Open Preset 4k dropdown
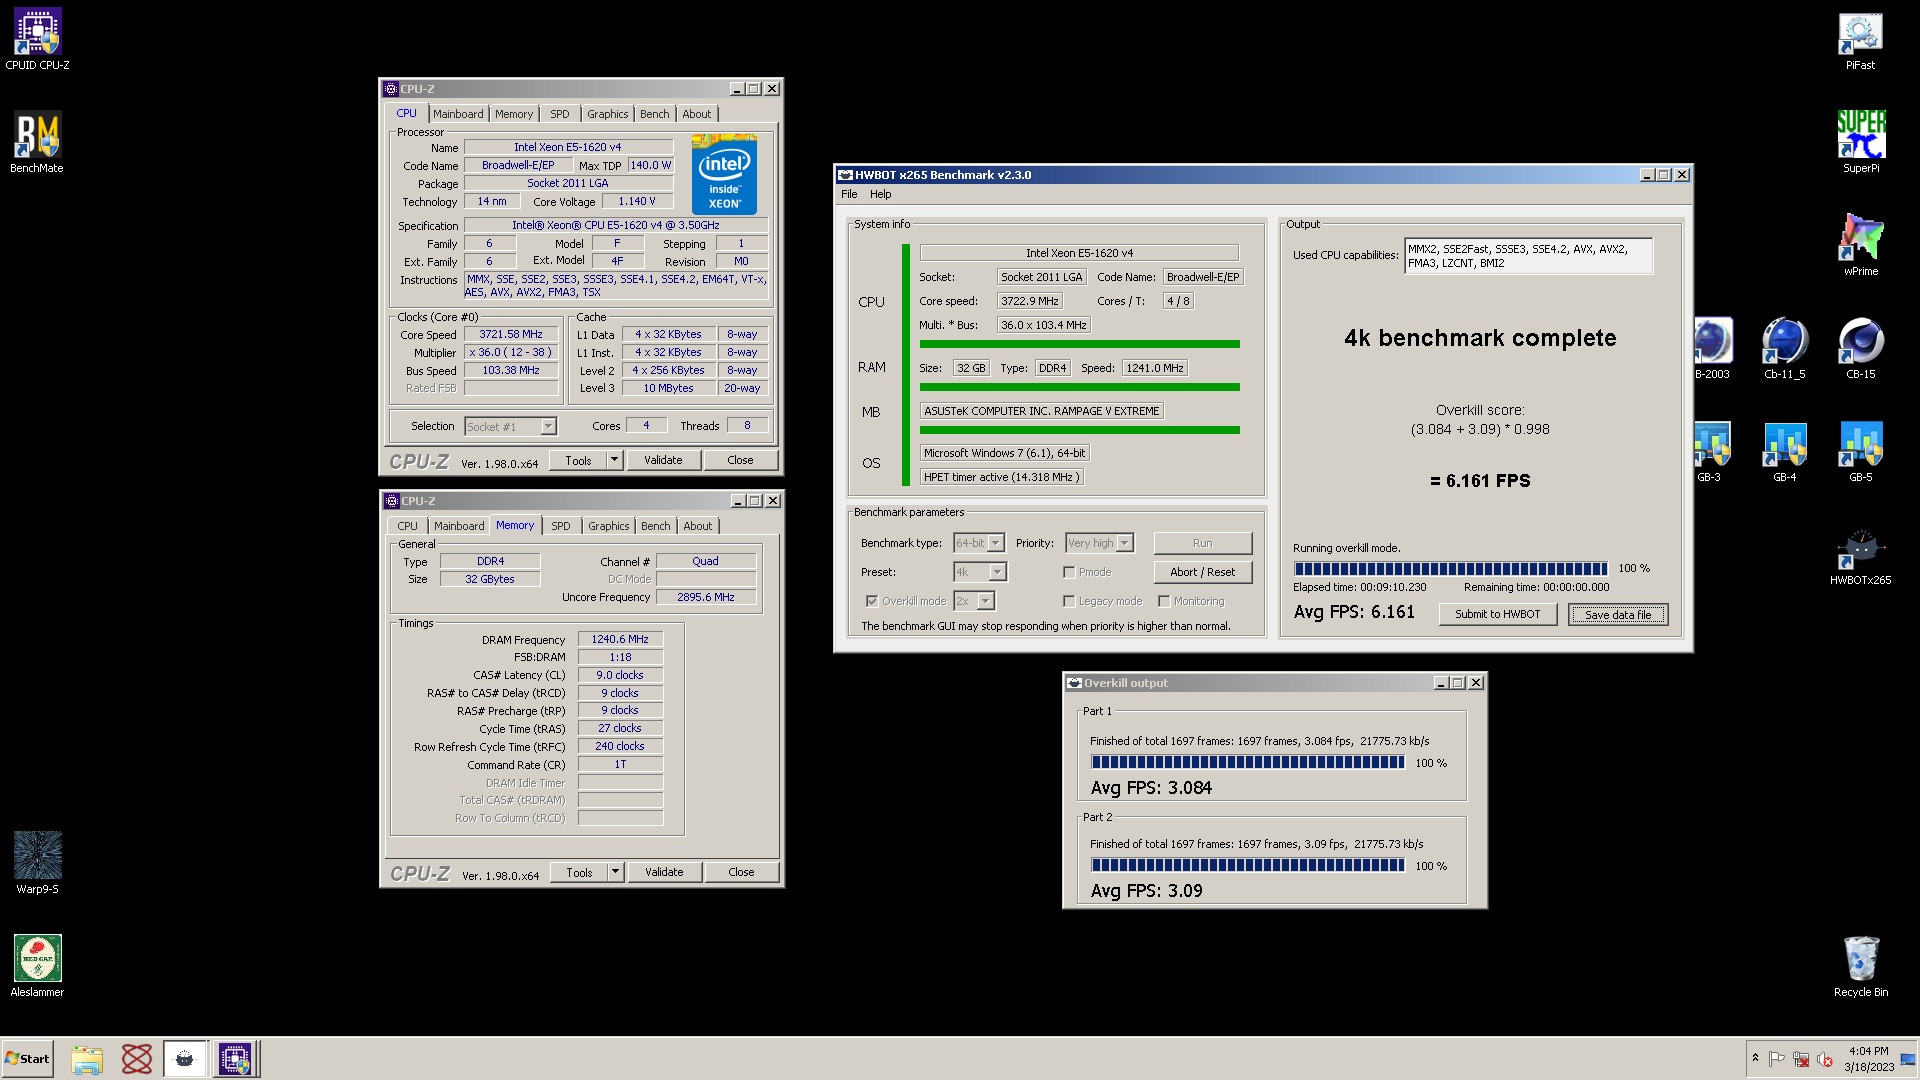Screen dimensions: 1920x1080 [x=980, y=572]
